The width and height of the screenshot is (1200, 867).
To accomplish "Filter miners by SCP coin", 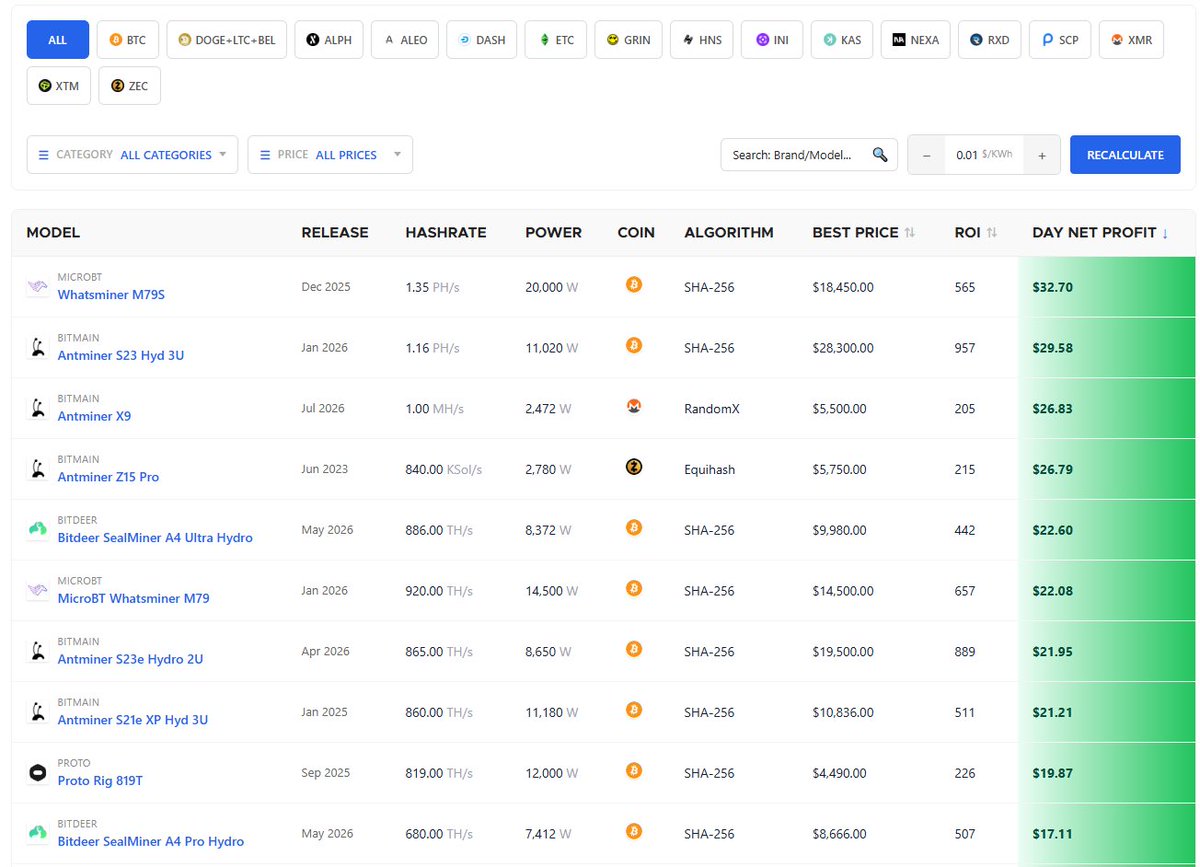I will tap(1060, 40).
